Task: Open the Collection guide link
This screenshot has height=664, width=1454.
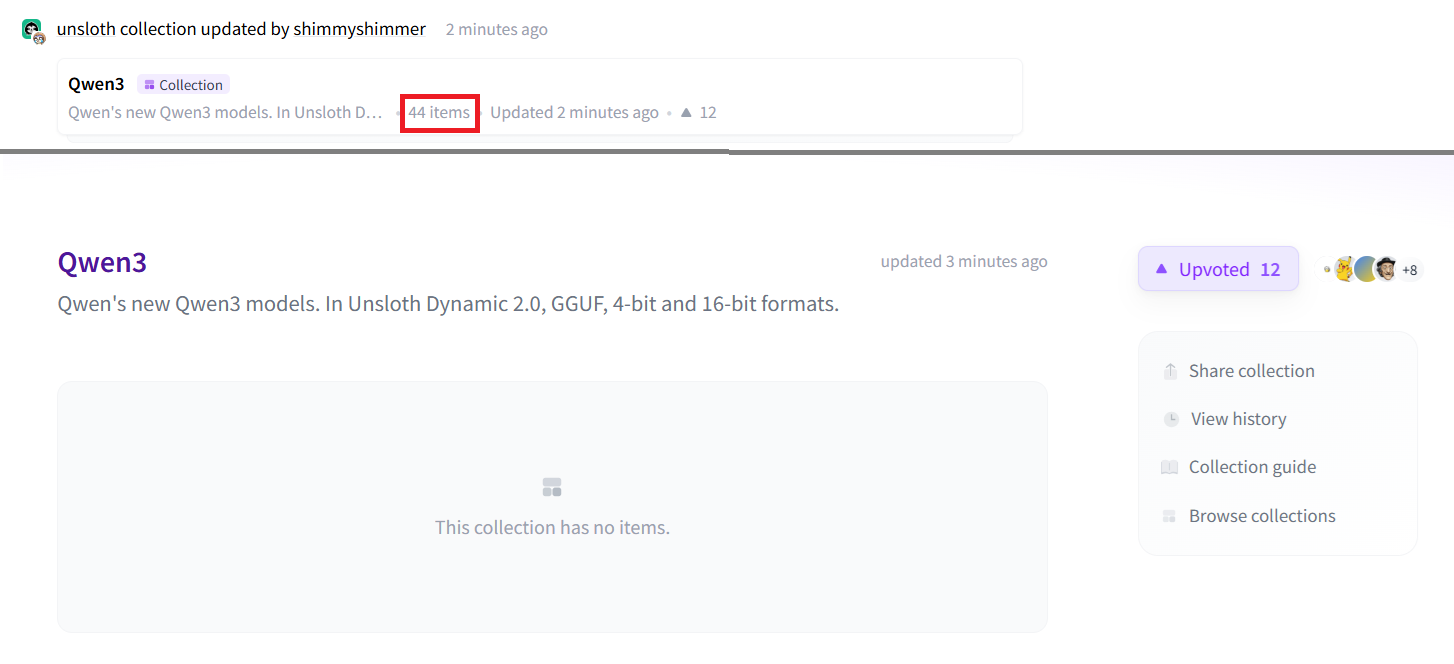Action: pos(1252,467)
